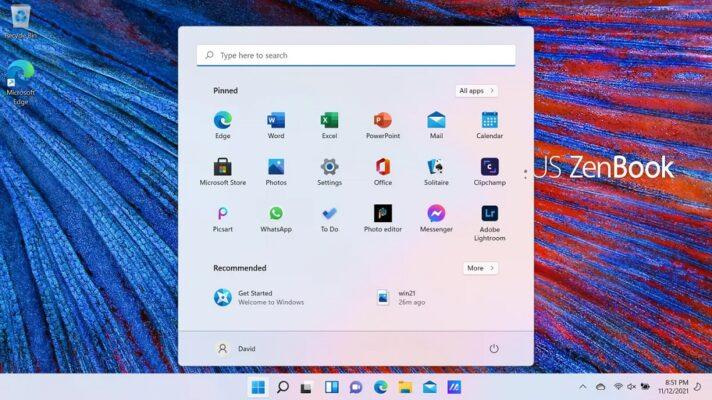
Task: Launch the Solitaire game
Action: 436,168
